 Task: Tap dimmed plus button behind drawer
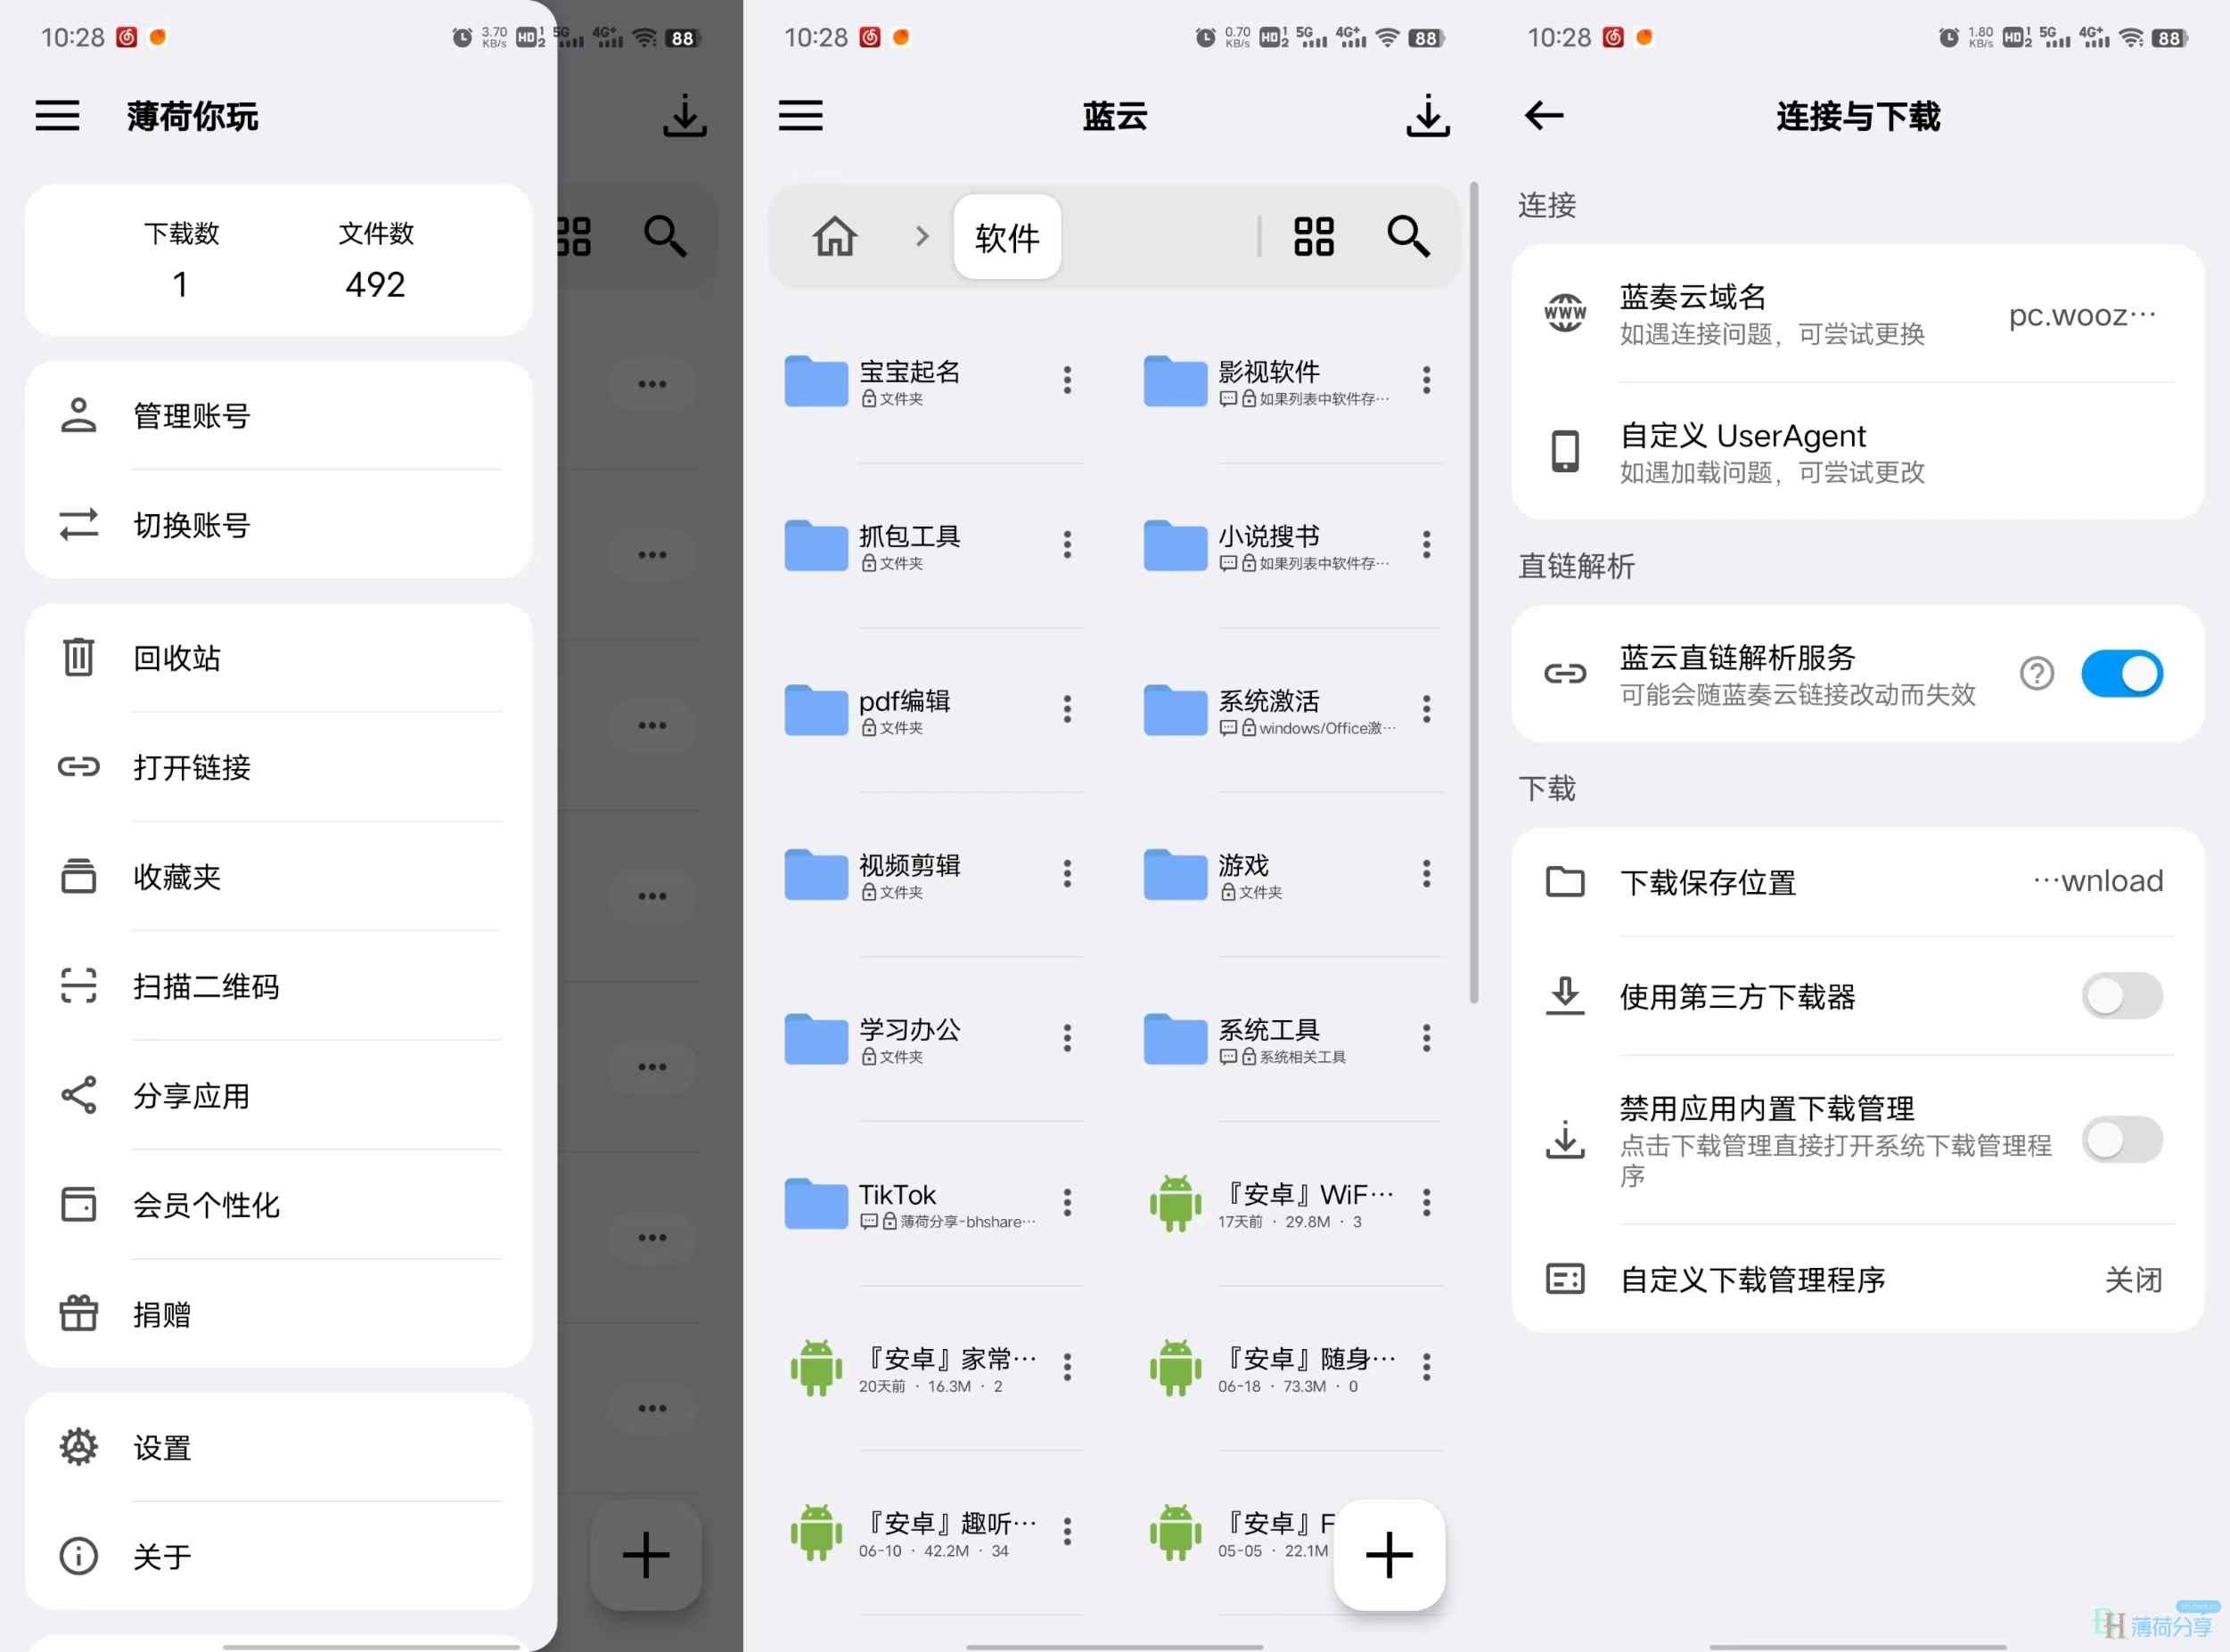(646, 1554)
